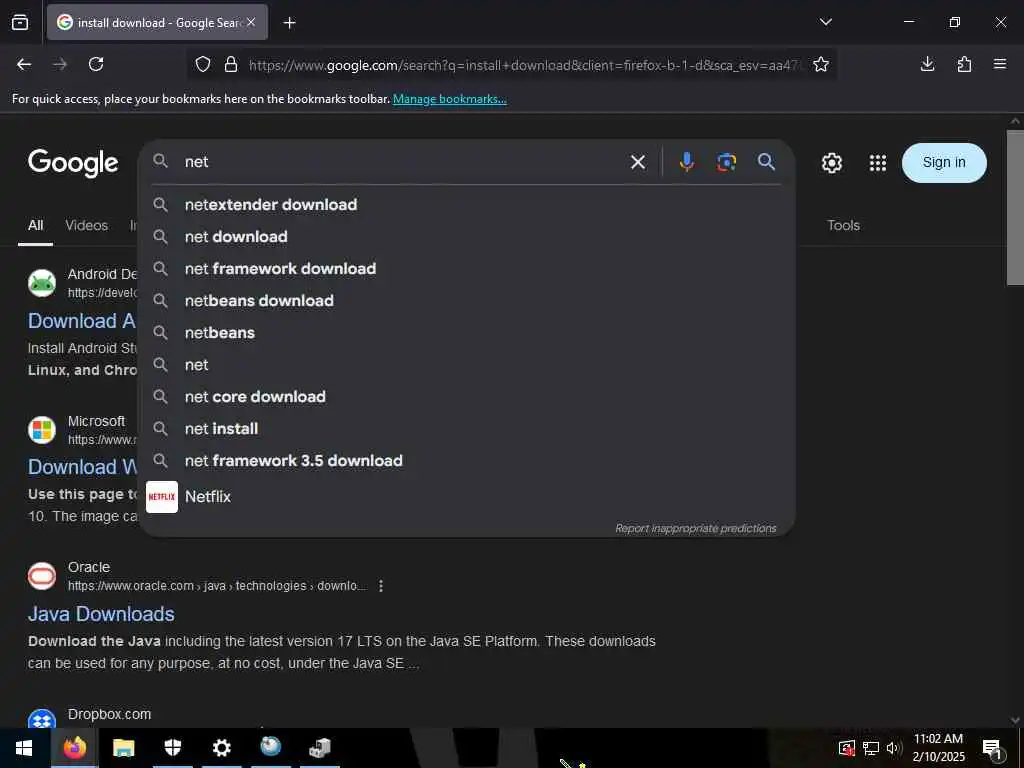Click the Oracle site favicon
Viewport: 1024px width, 768px height.
pyautogui.click(x=42, y=576)
